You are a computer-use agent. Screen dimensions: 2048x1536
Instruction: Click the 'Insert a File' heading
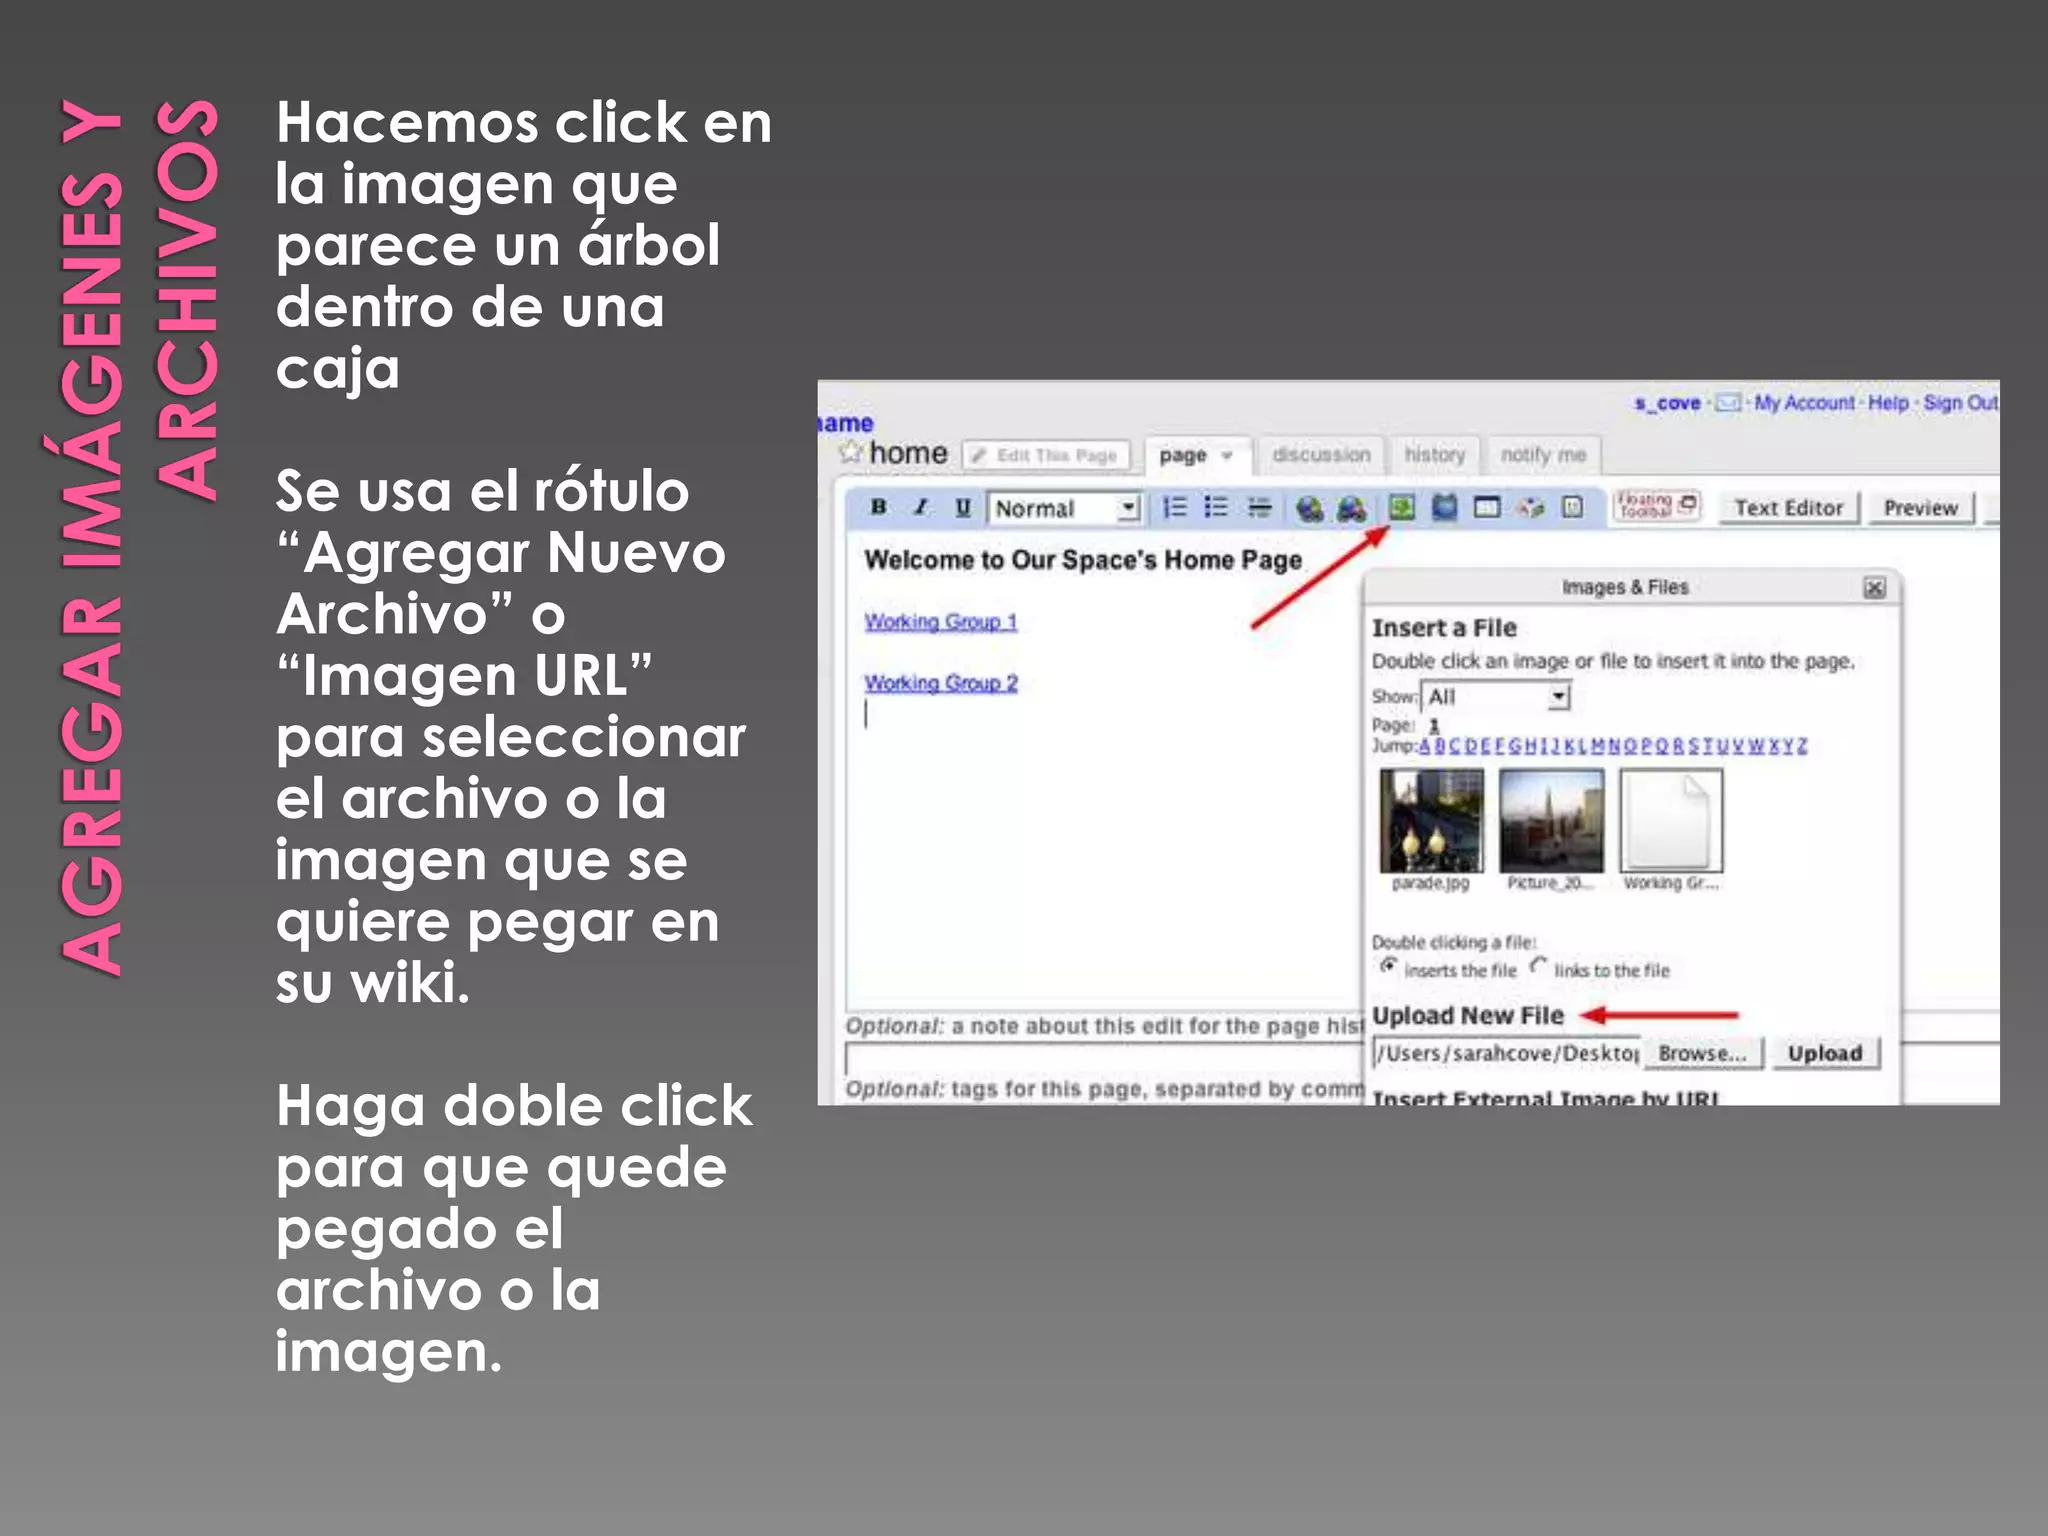pyautogui.click(x=1444, y=628)
